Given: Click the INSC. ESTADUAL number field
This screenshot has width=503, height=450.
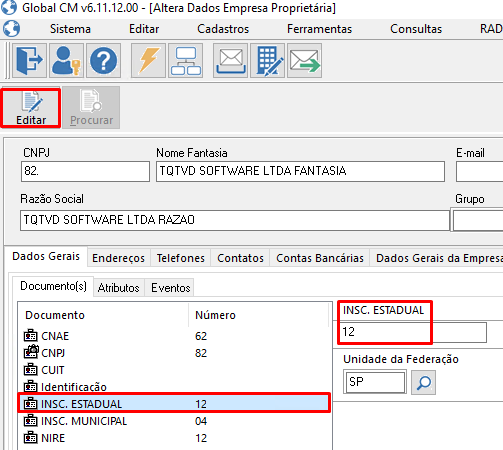Looking at the screenshot, I should point(413,332).
